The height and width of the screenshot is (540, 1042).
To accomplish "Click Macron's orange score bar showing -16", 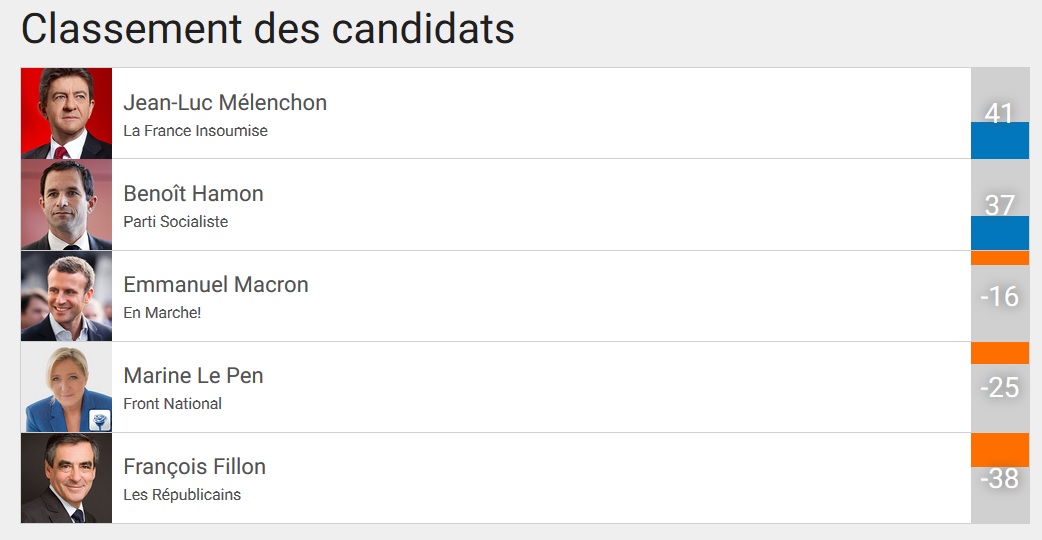I will coord(1000,258).
